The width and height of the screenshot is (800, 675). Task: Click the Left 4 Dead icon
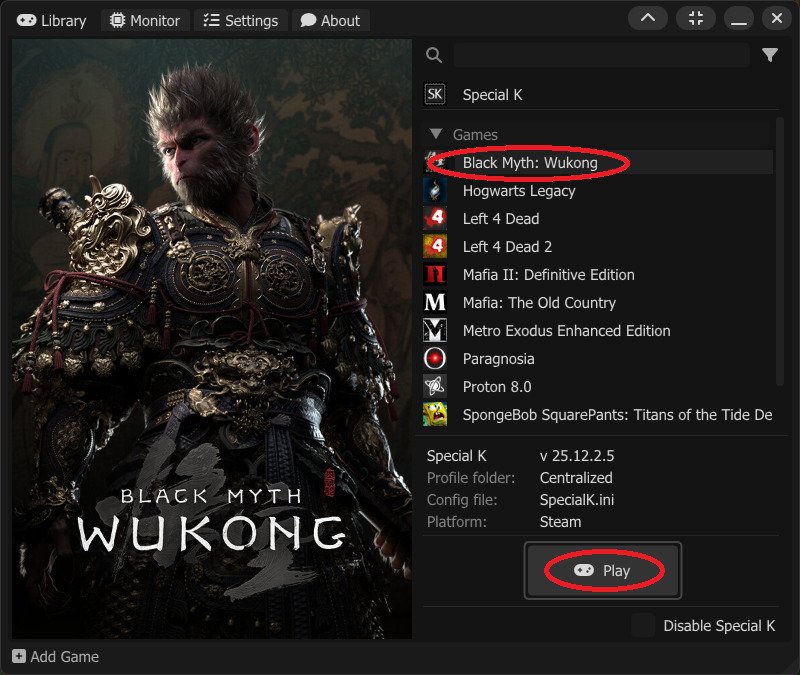click(x=435, y=218)
